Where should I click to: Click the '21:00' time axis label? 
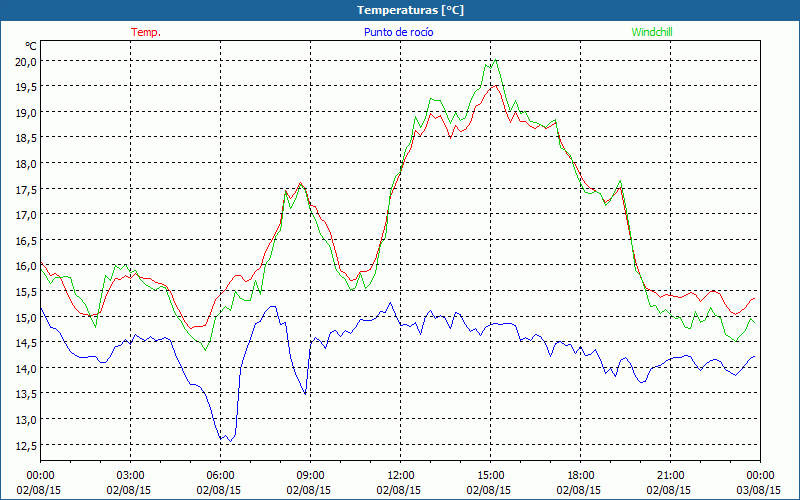pyautogui.click(x=670, y=476)
